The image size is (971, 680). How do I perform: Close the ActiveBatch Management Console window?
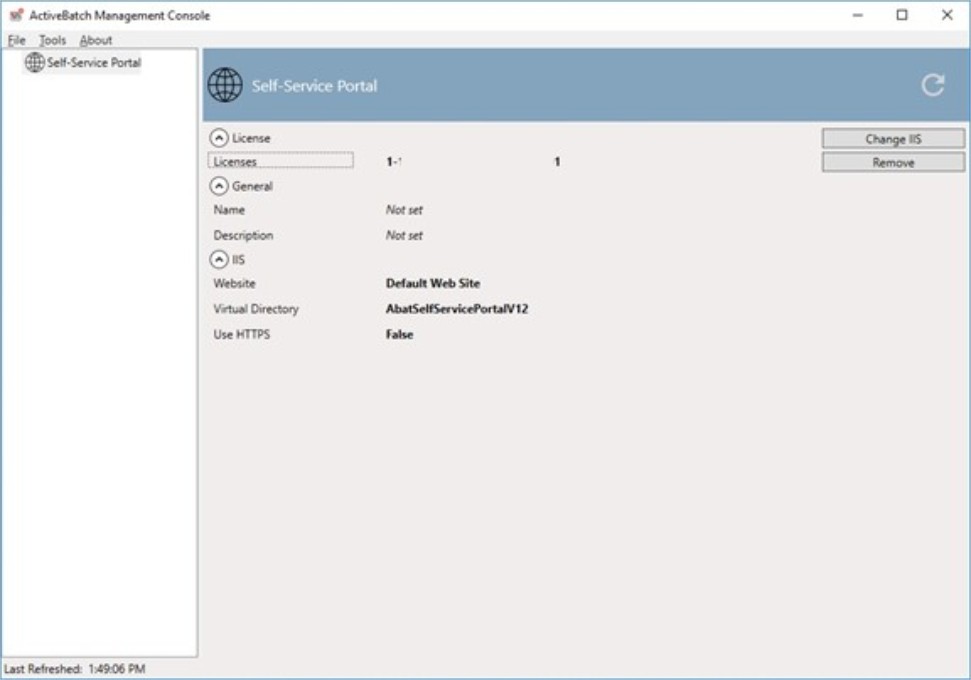(947, 15)
